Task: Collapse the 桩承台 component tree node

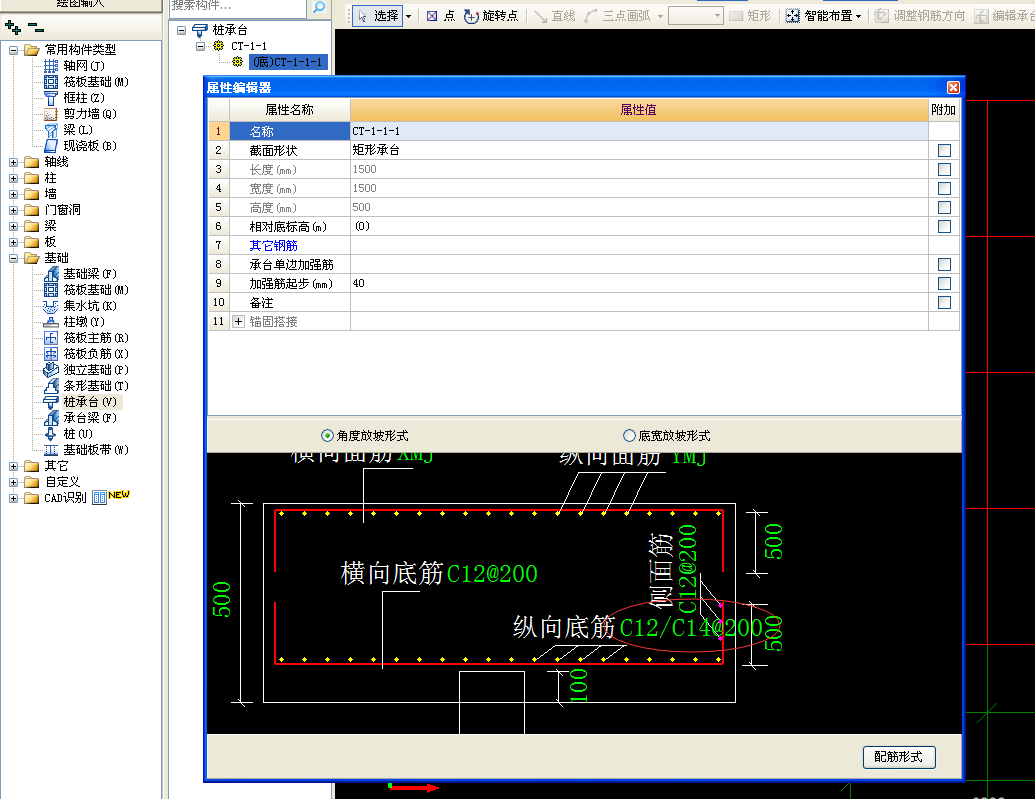Action: click(182, 30)
